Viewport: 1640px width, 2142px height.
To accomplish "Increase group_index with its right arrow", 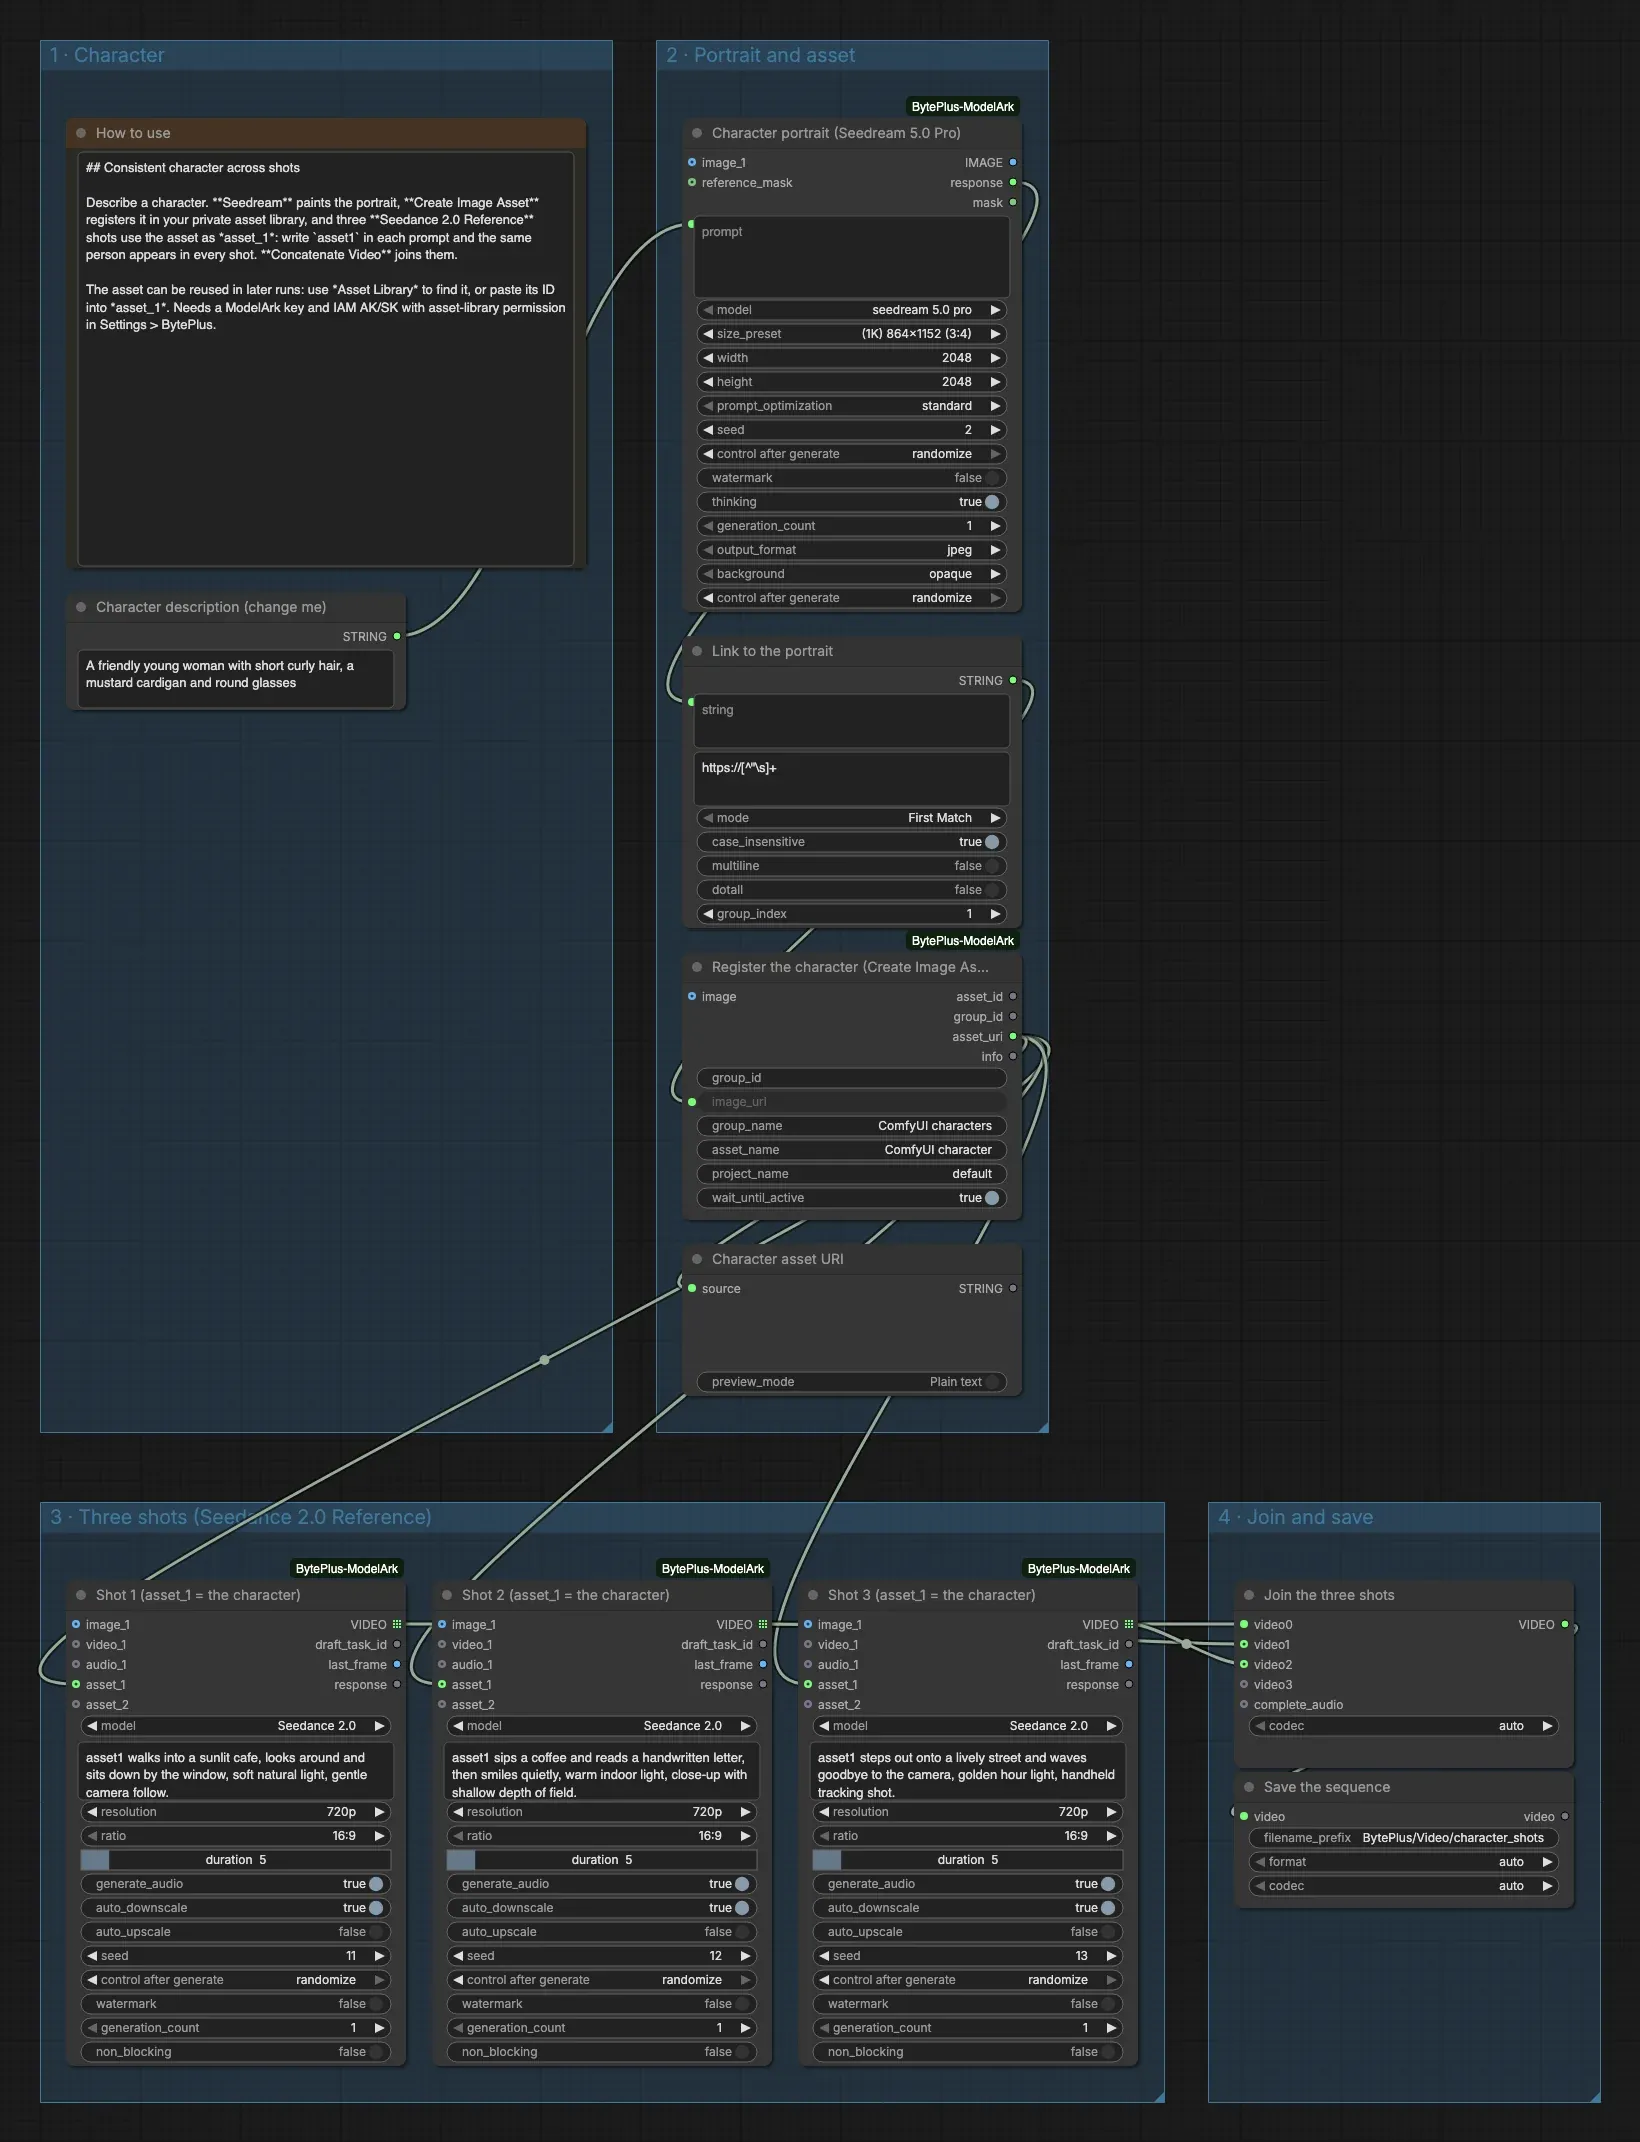I will [995, 914].
